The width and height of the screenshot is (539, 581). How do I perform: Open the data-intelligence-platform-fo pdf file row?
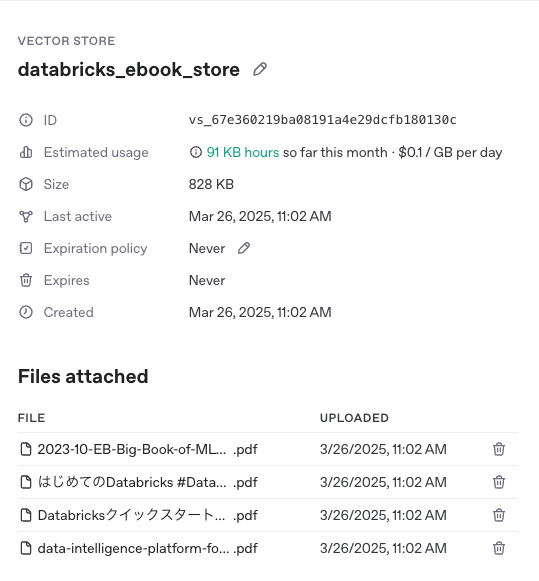click(x=268, y=548)
